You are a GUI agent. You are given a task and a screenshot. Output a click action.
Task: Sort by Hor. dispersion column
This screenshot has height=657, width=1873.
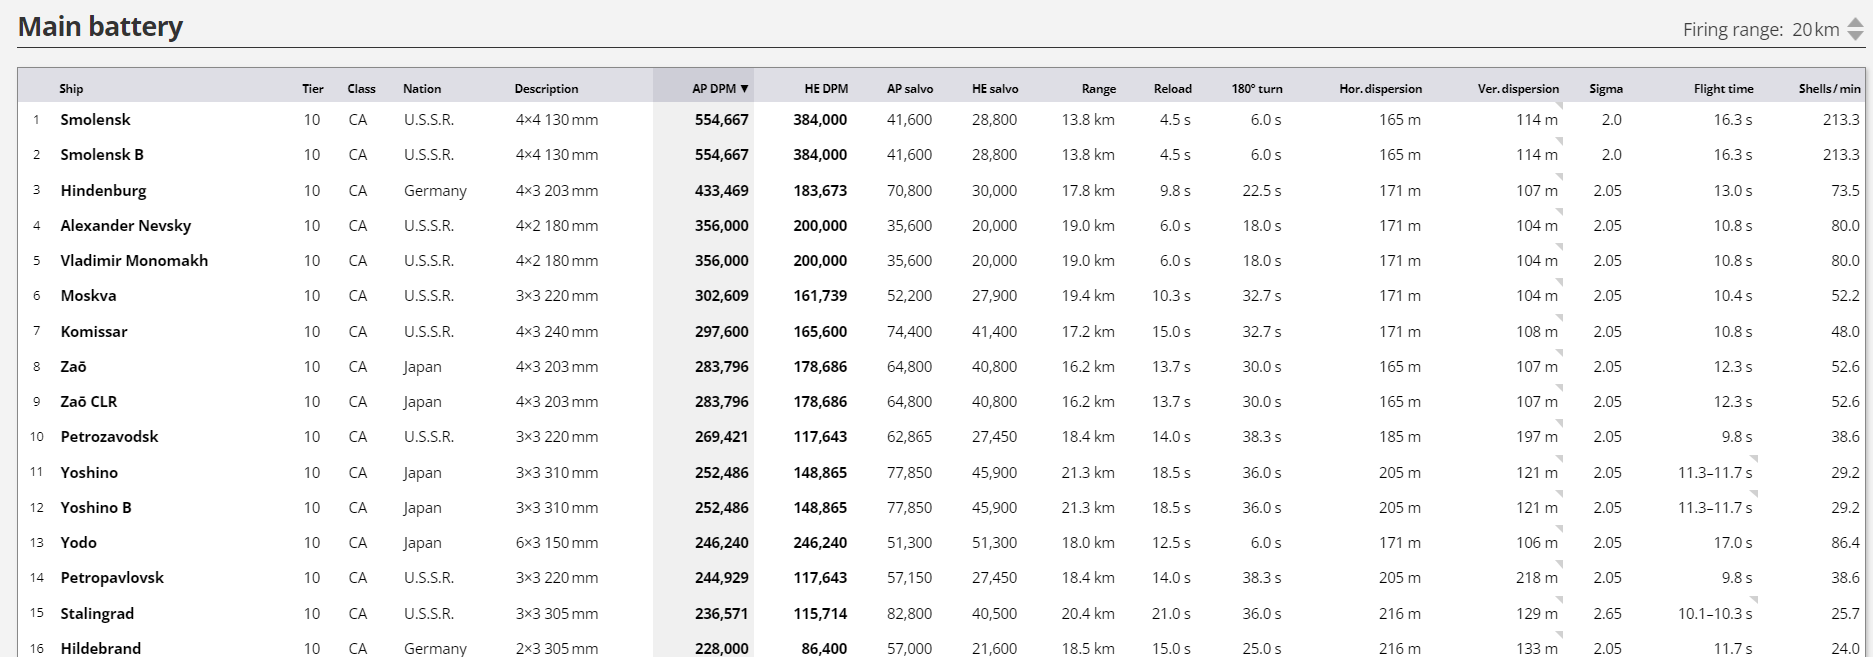tap(1380, 88)
